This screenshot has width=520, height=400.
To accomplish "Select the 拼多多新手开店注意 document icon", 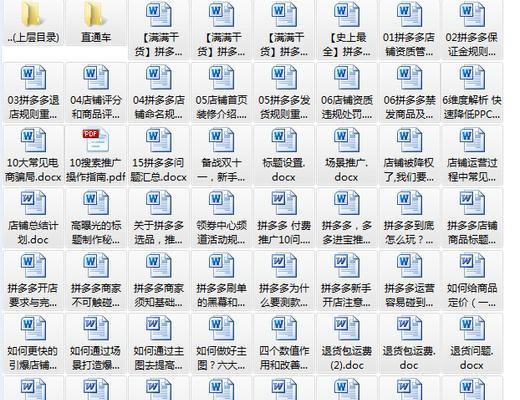I will 346,265.
